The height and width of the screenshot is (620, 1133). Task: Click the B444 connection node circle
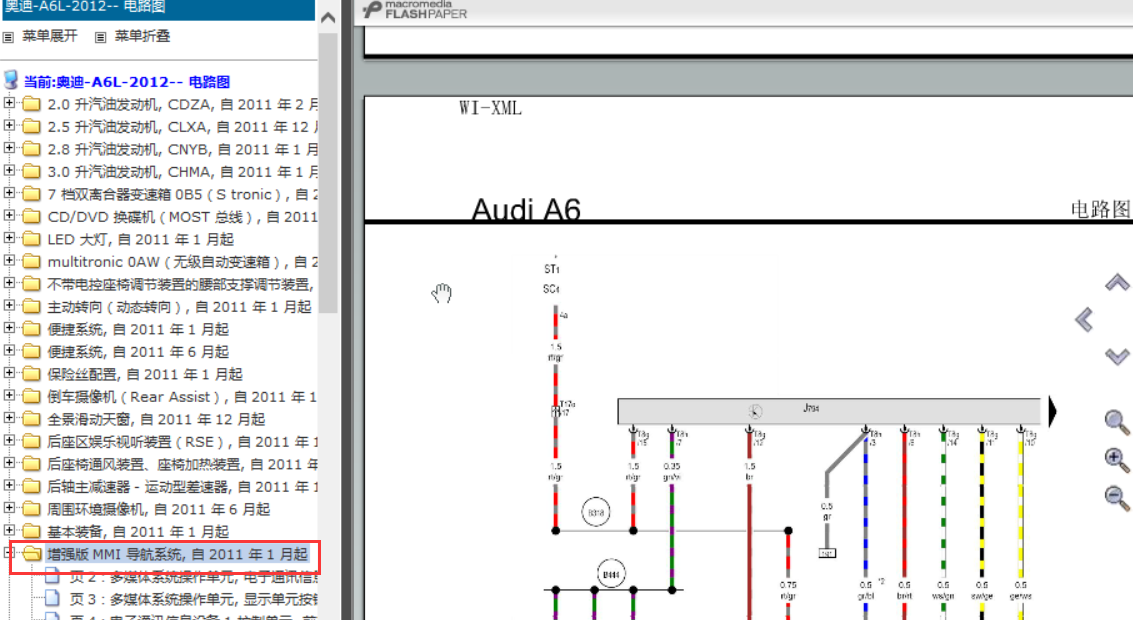(x=611, y=574)
